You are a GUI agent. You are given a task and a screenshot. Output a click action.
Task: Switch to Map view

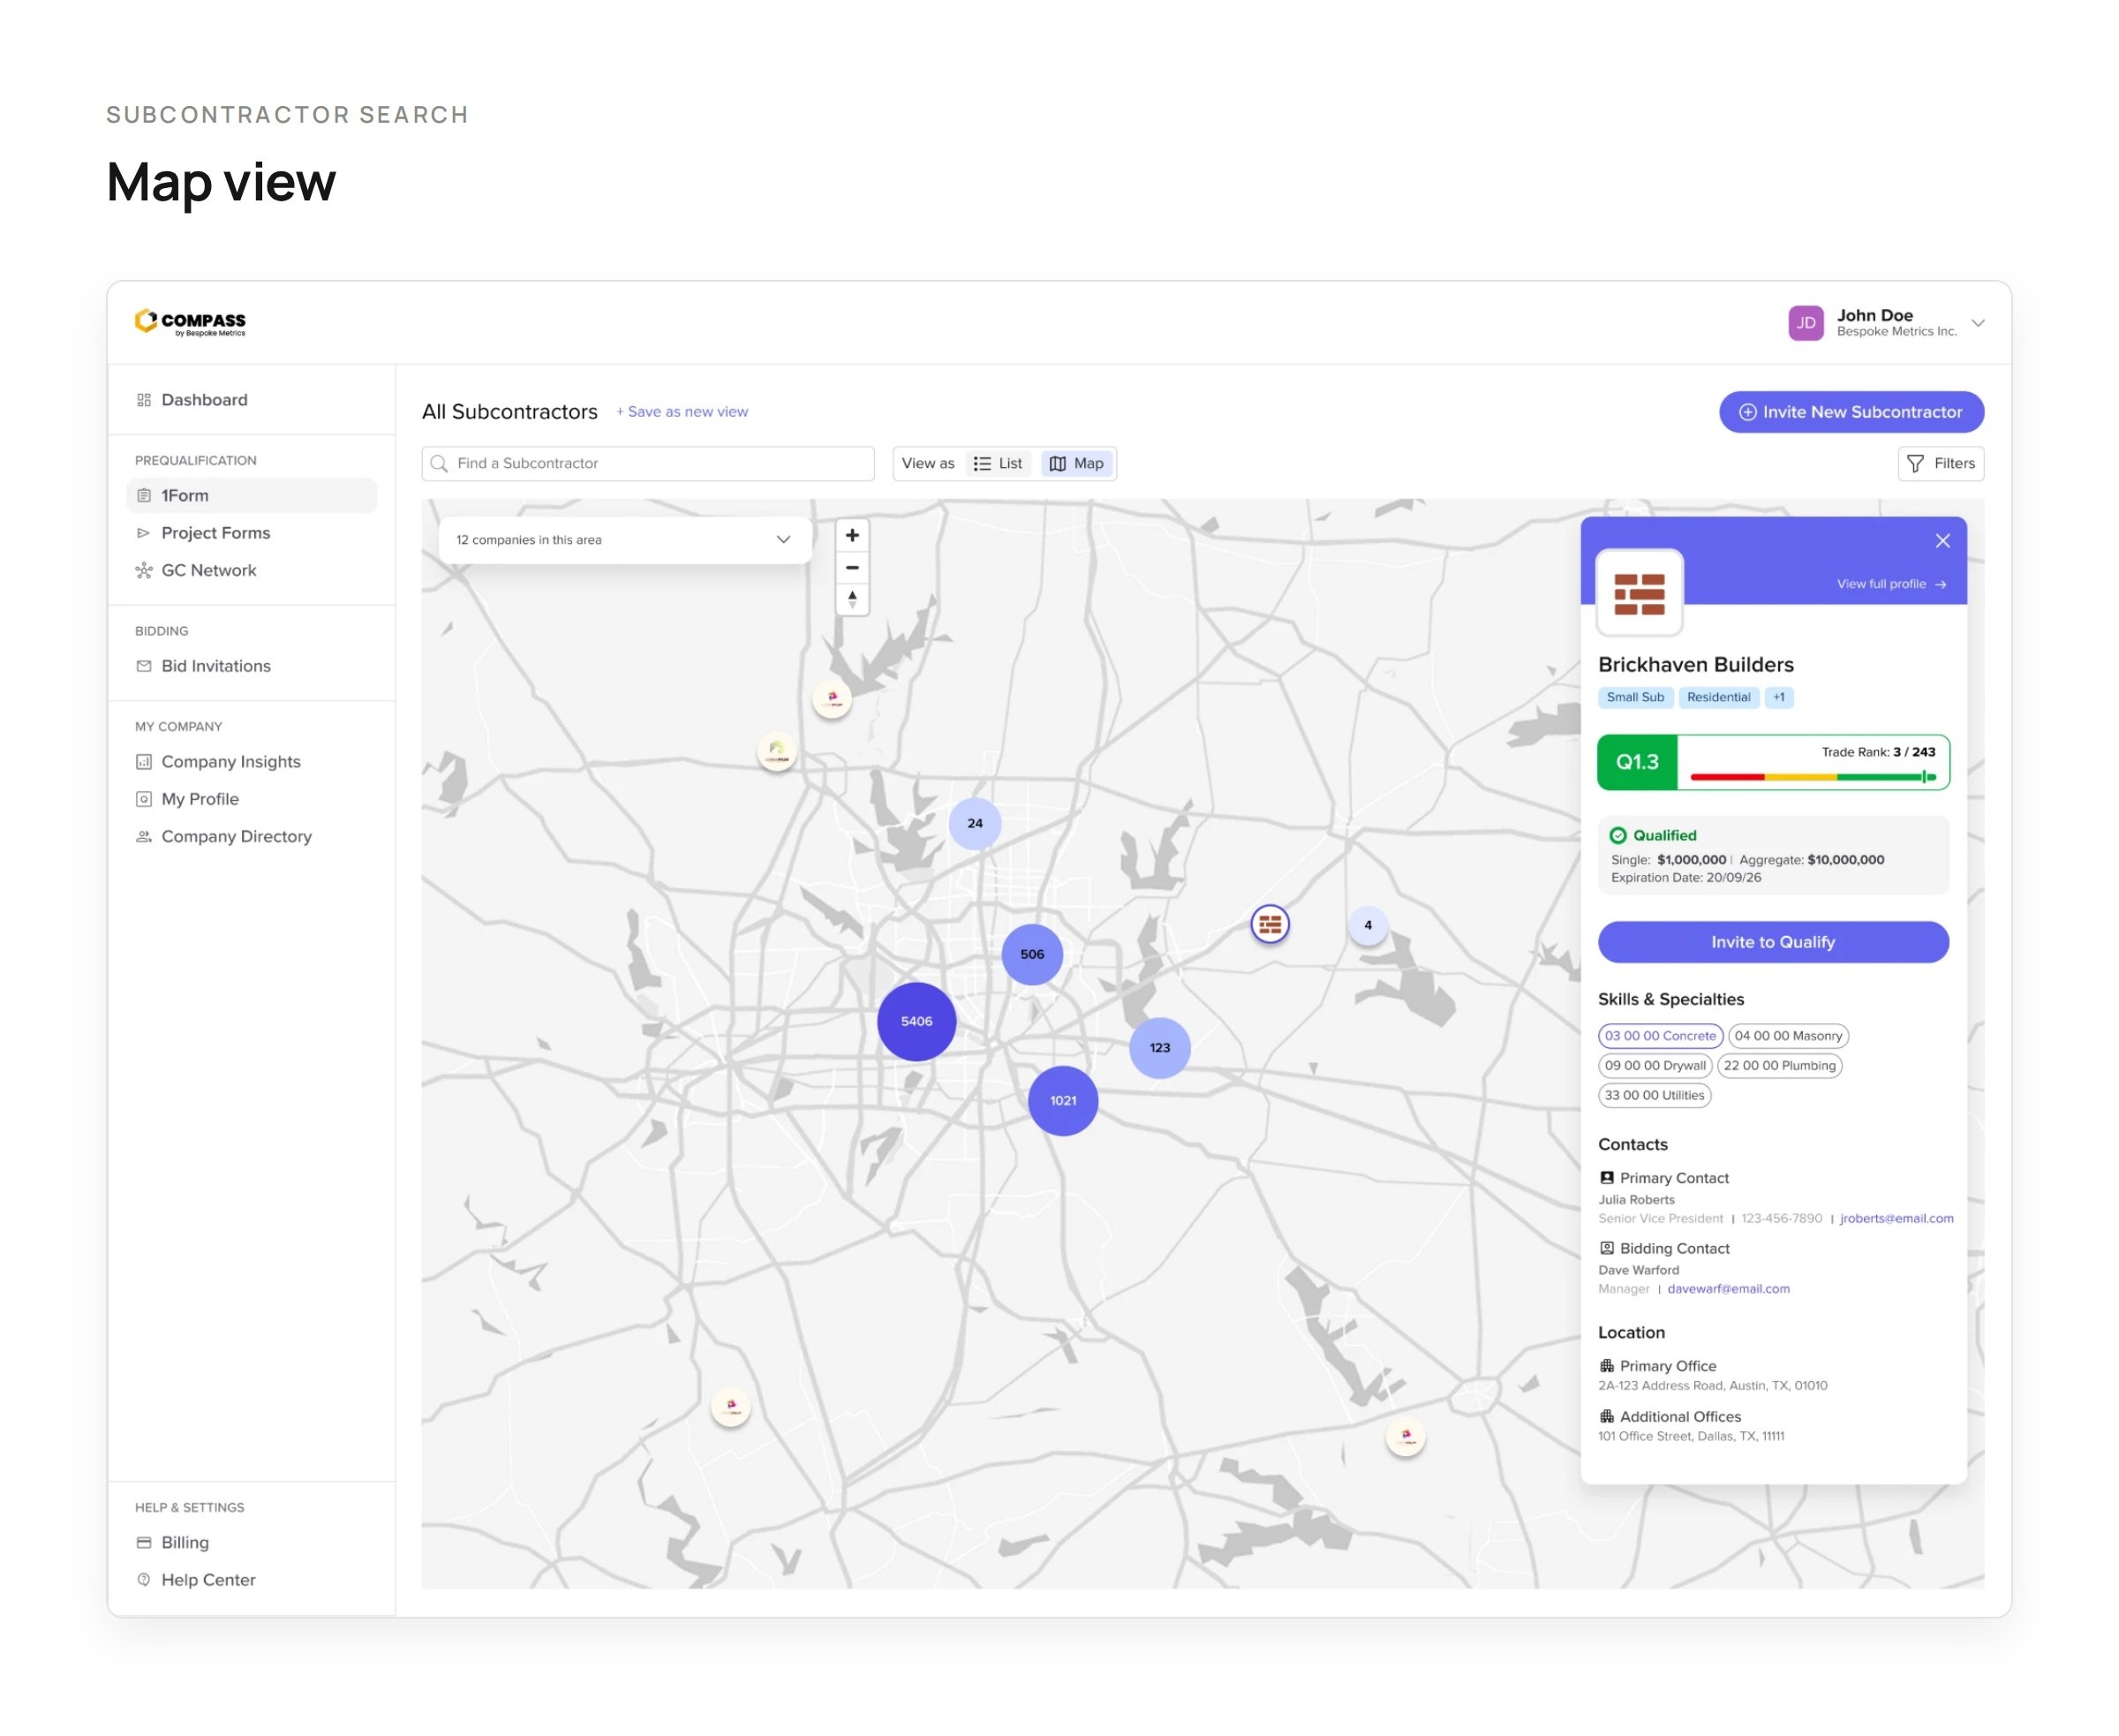(1077, 463)
